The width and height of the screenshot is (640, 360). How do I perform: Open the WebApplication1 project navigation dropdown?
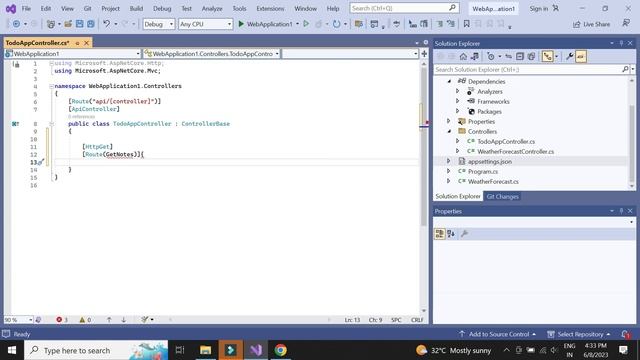[x=72, y=53]
